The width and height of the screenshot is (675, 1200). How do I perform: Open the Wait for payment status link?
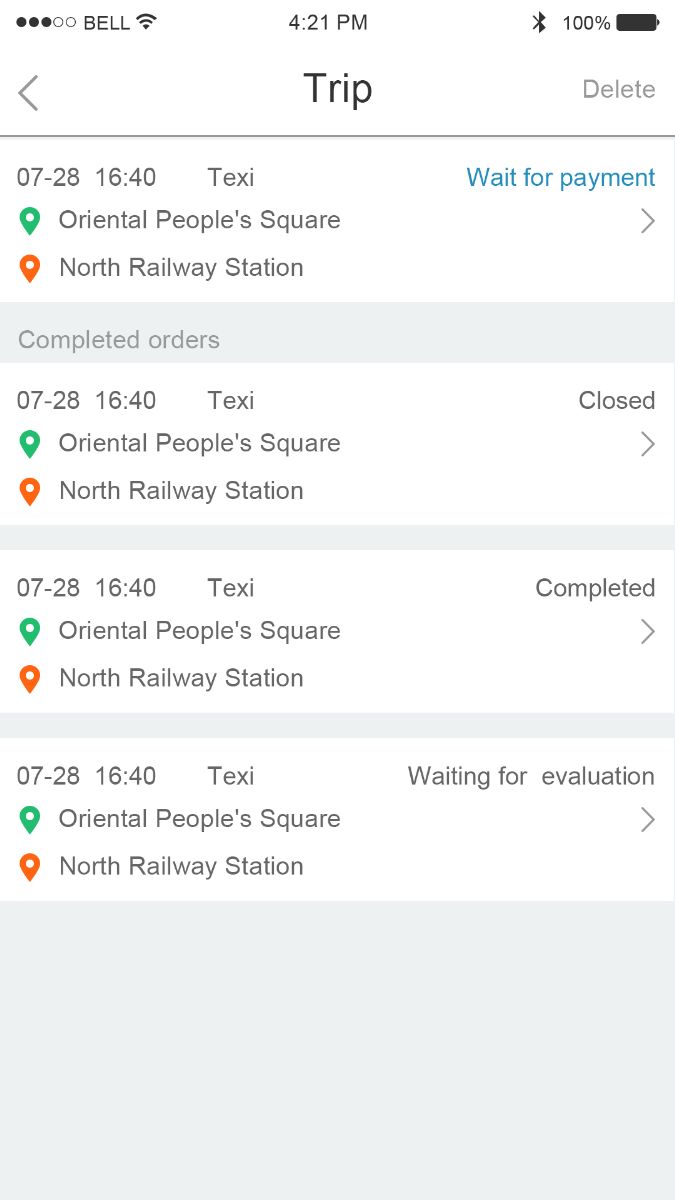pyautogui.click(x=560, y=178)
